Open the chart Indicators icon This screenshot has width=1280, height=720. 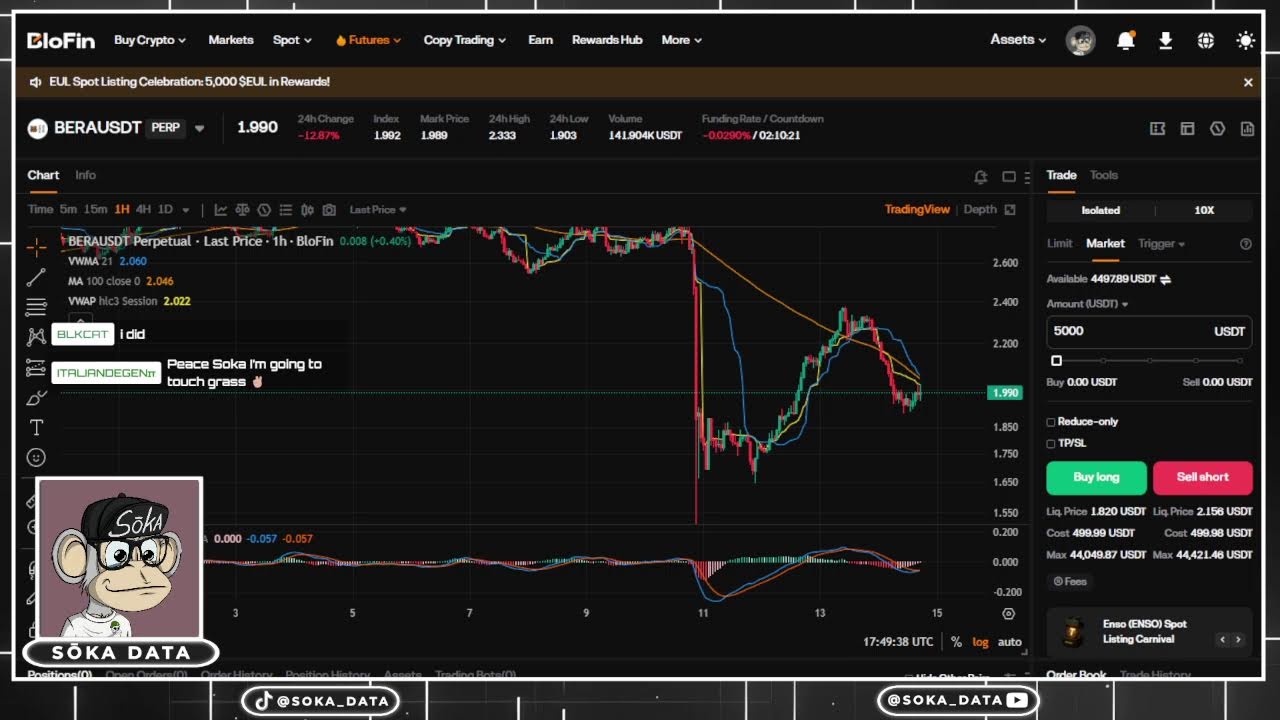(221, 210)
